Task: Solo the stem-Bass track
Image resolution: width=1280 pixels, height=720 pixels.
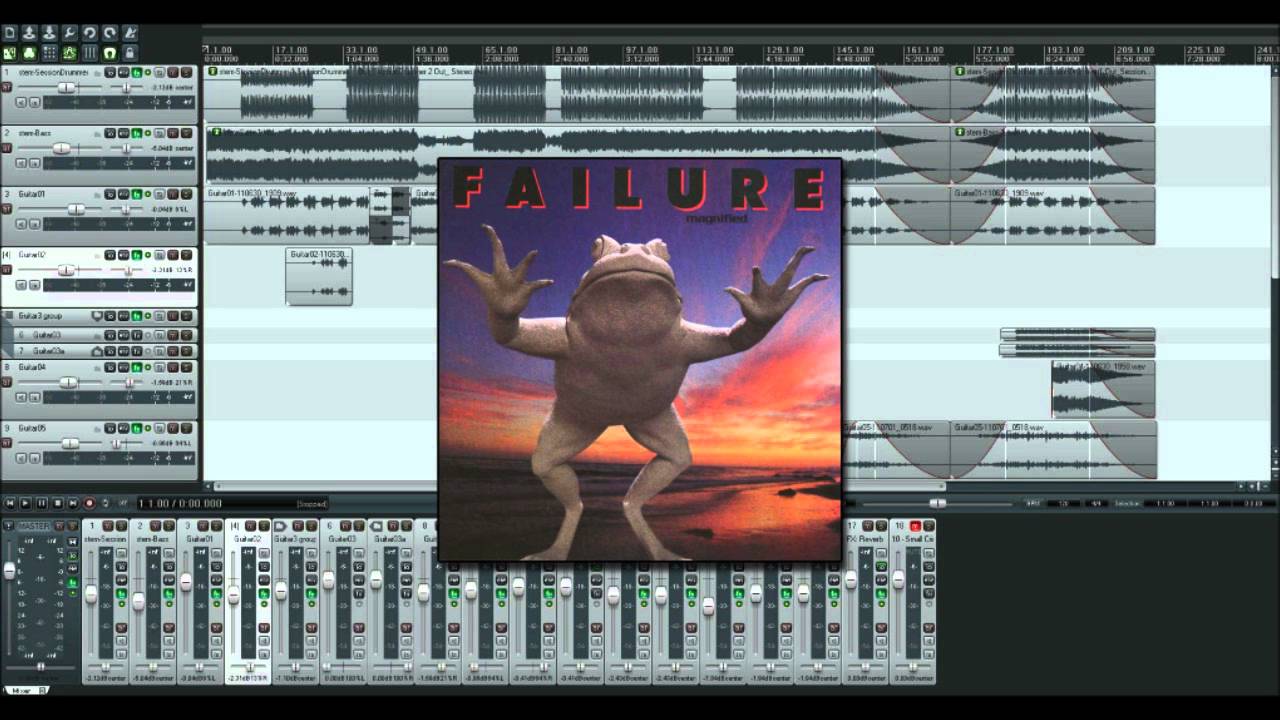Action: pos(186,133)
